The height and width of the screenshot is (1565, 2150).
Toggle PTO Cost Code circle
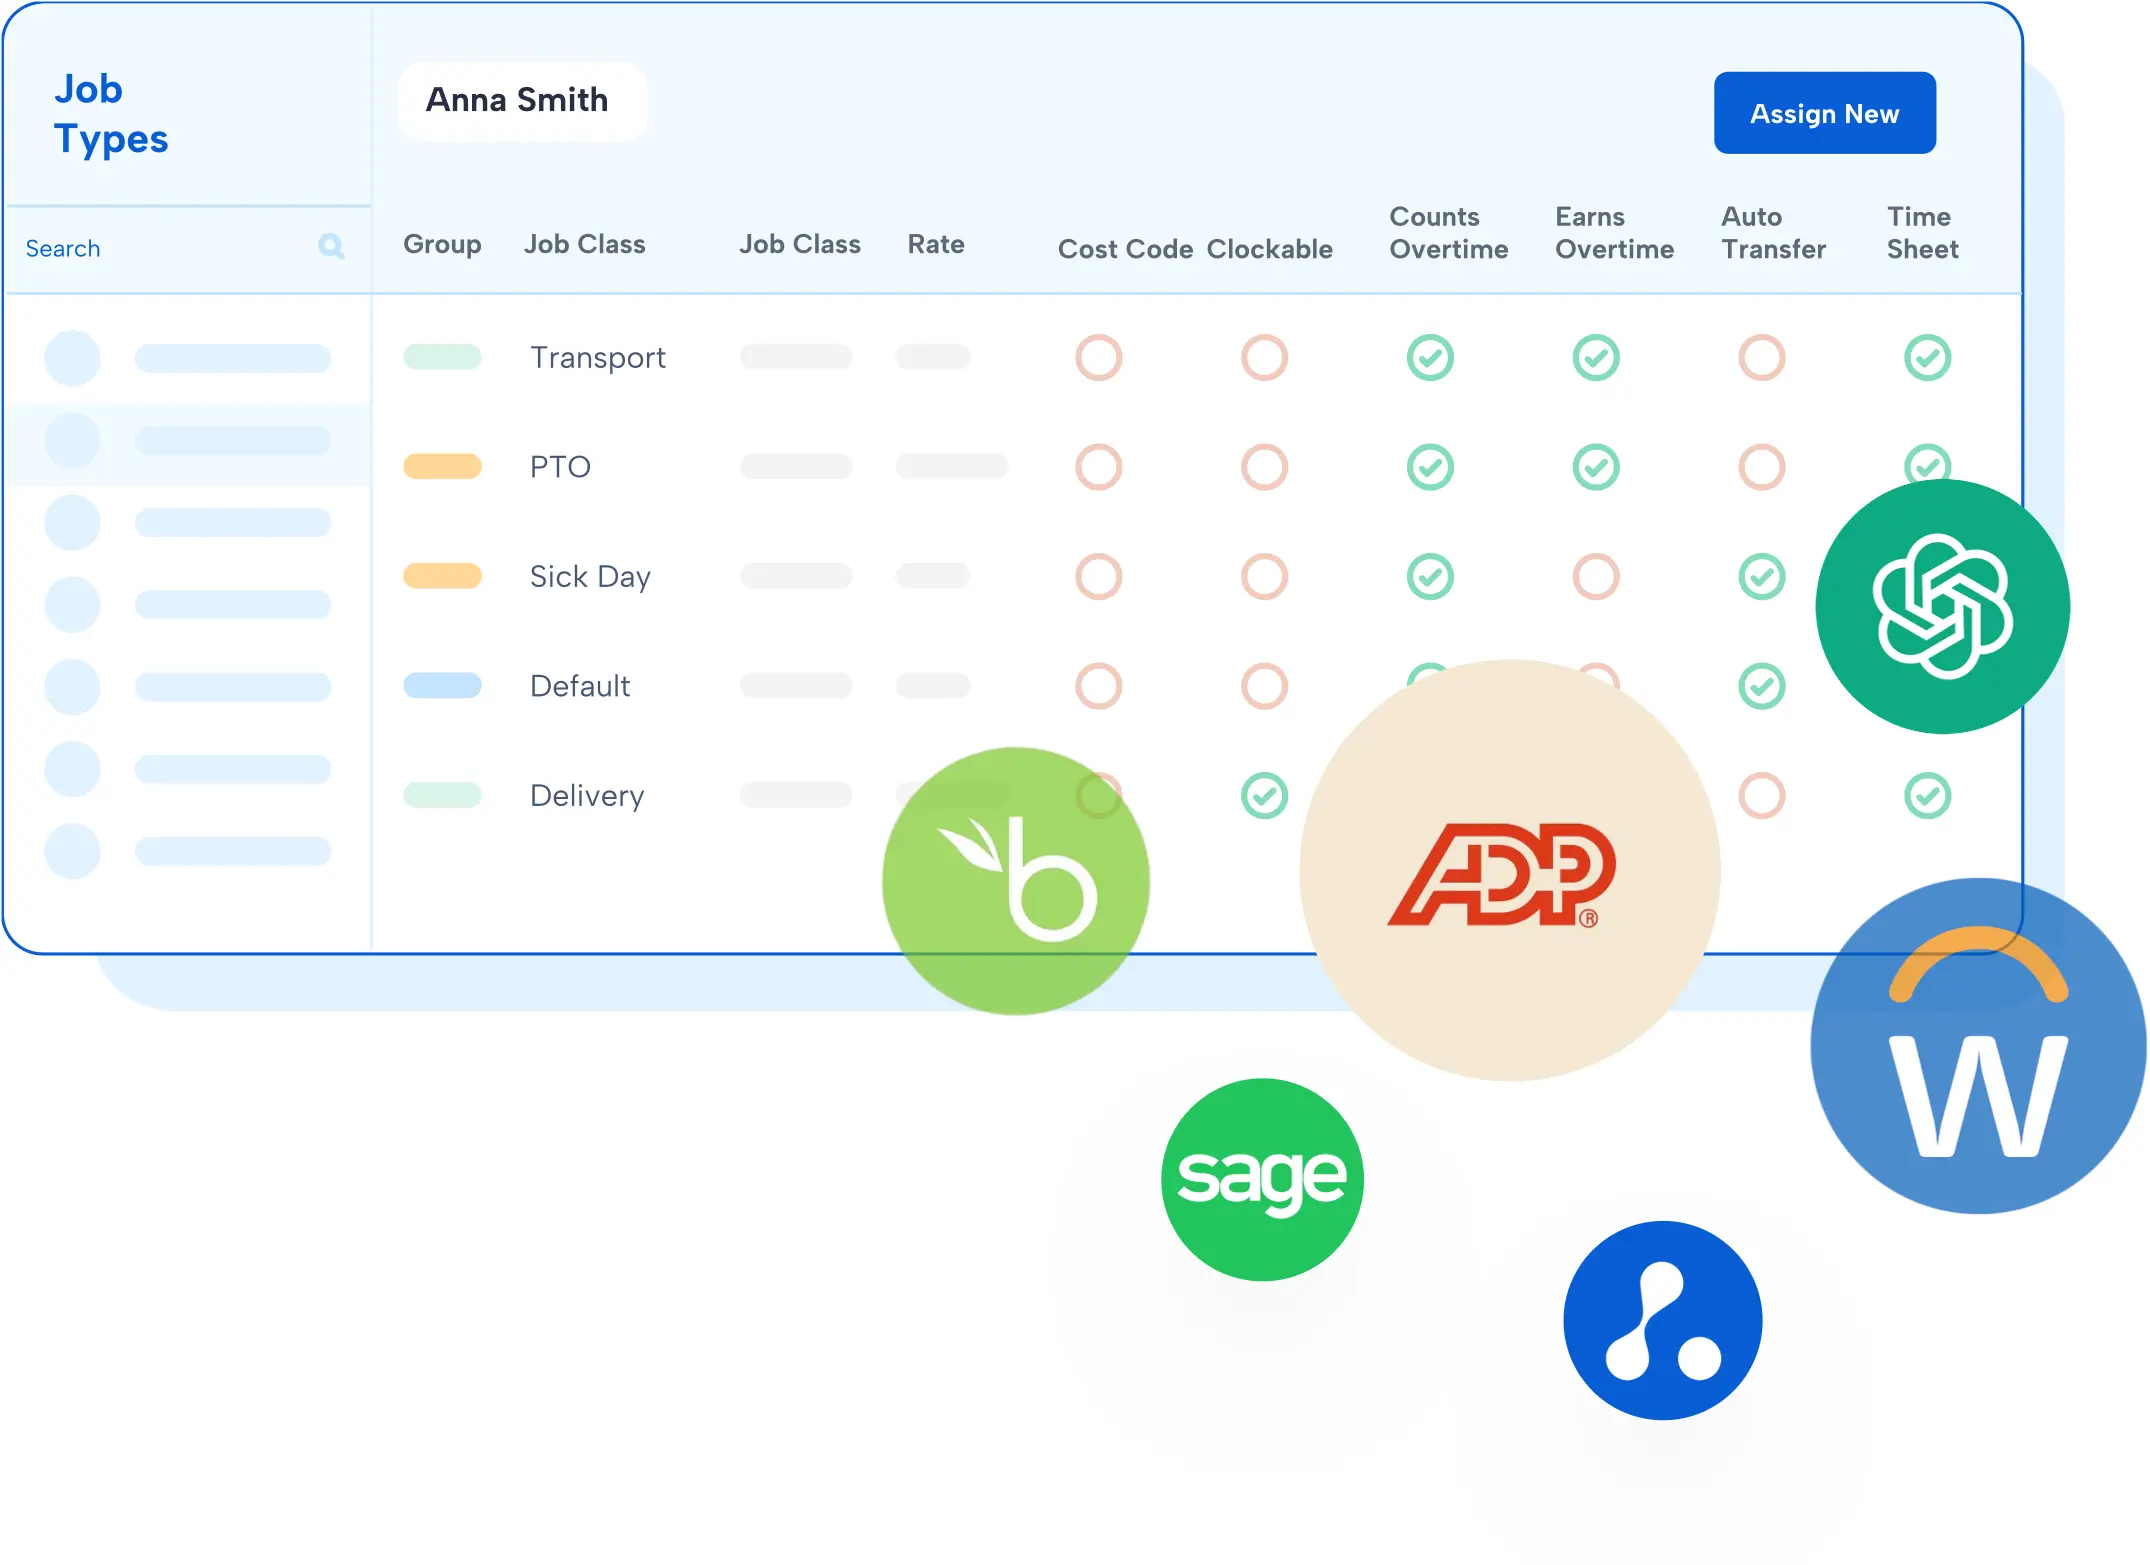tap(1099, 467)
